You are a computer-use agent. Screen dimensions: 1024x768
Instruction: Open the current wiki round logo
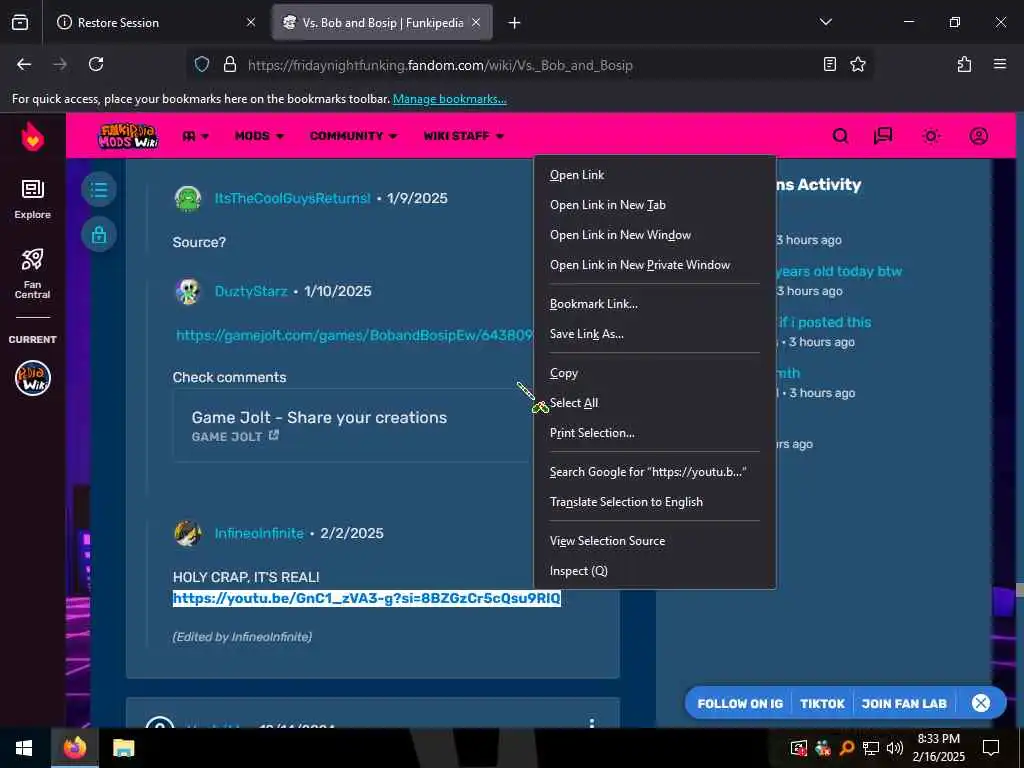33,378
